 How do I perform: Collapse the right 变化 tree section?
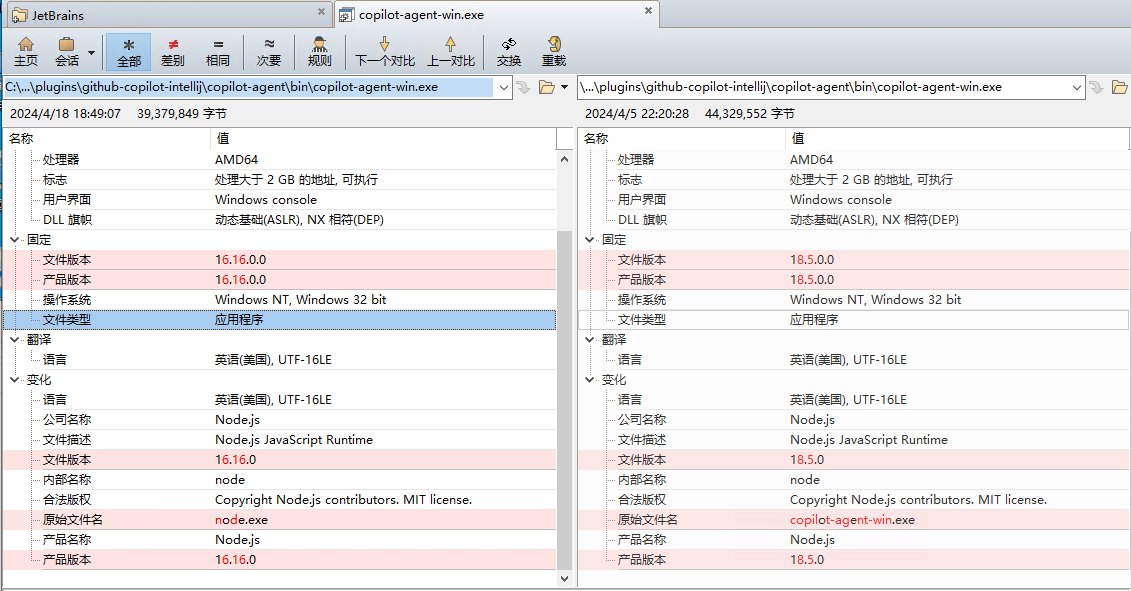589,380
